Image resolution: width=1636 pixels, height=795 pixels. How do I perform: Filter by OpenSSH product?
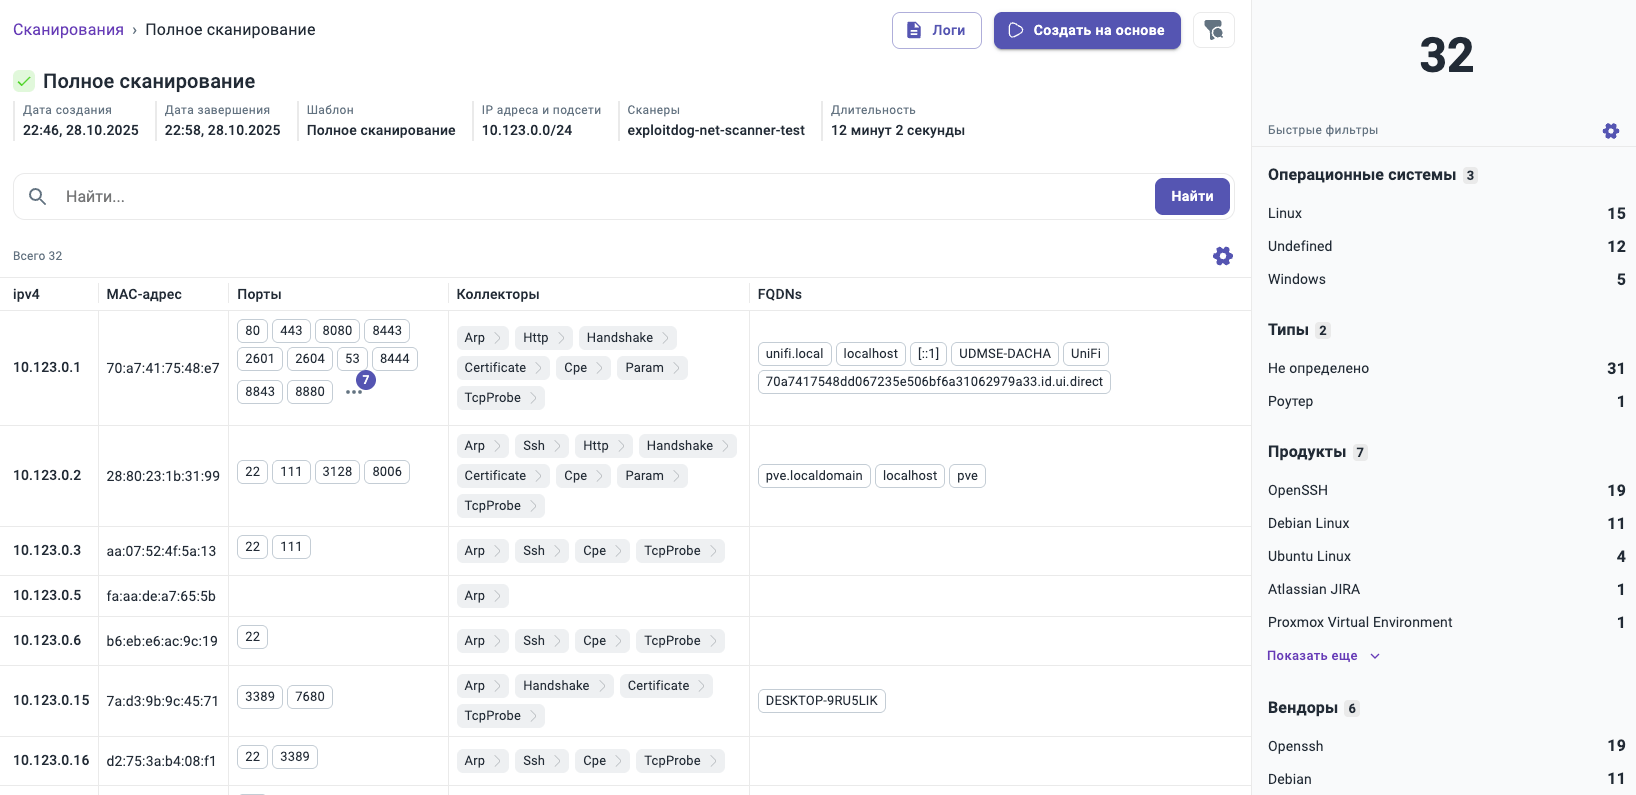tap(1297, 490)
